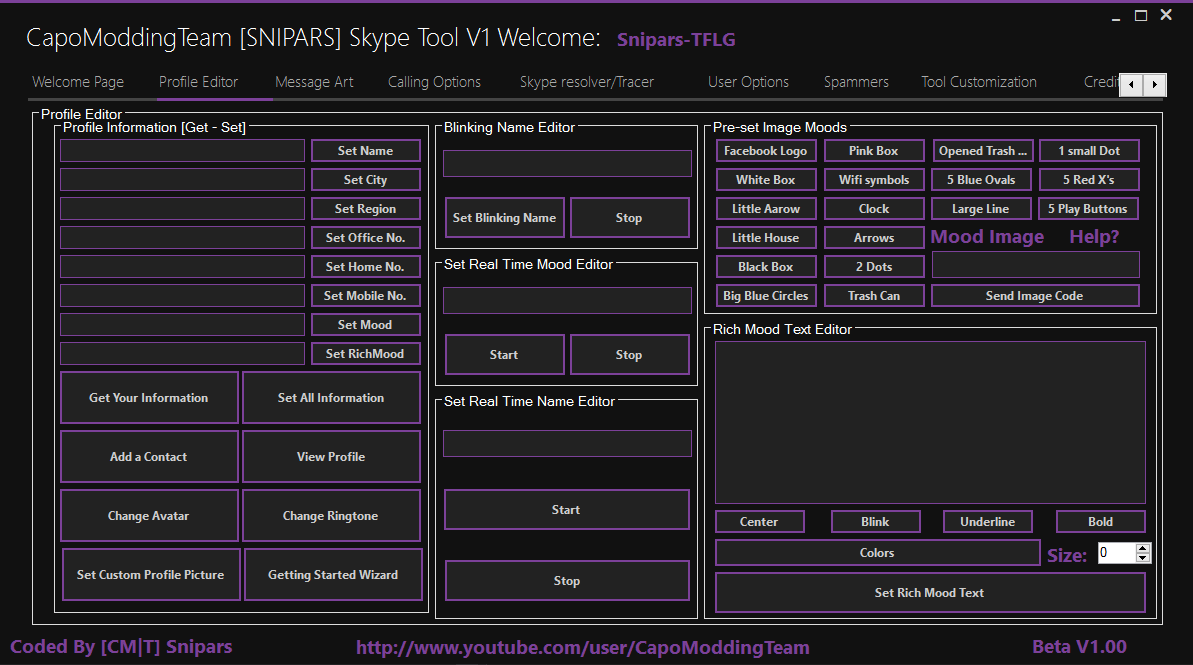Select Pink Box preset mood
Image resolution: width=1193 pixels, height=665 pixels.
point(874,151)
